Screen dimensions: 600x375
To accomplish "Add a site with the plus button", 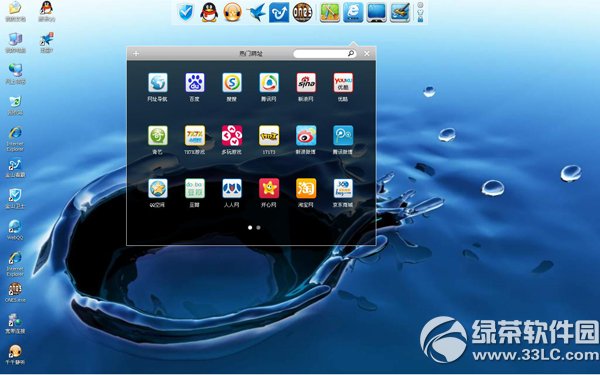I will pos(136,53).
